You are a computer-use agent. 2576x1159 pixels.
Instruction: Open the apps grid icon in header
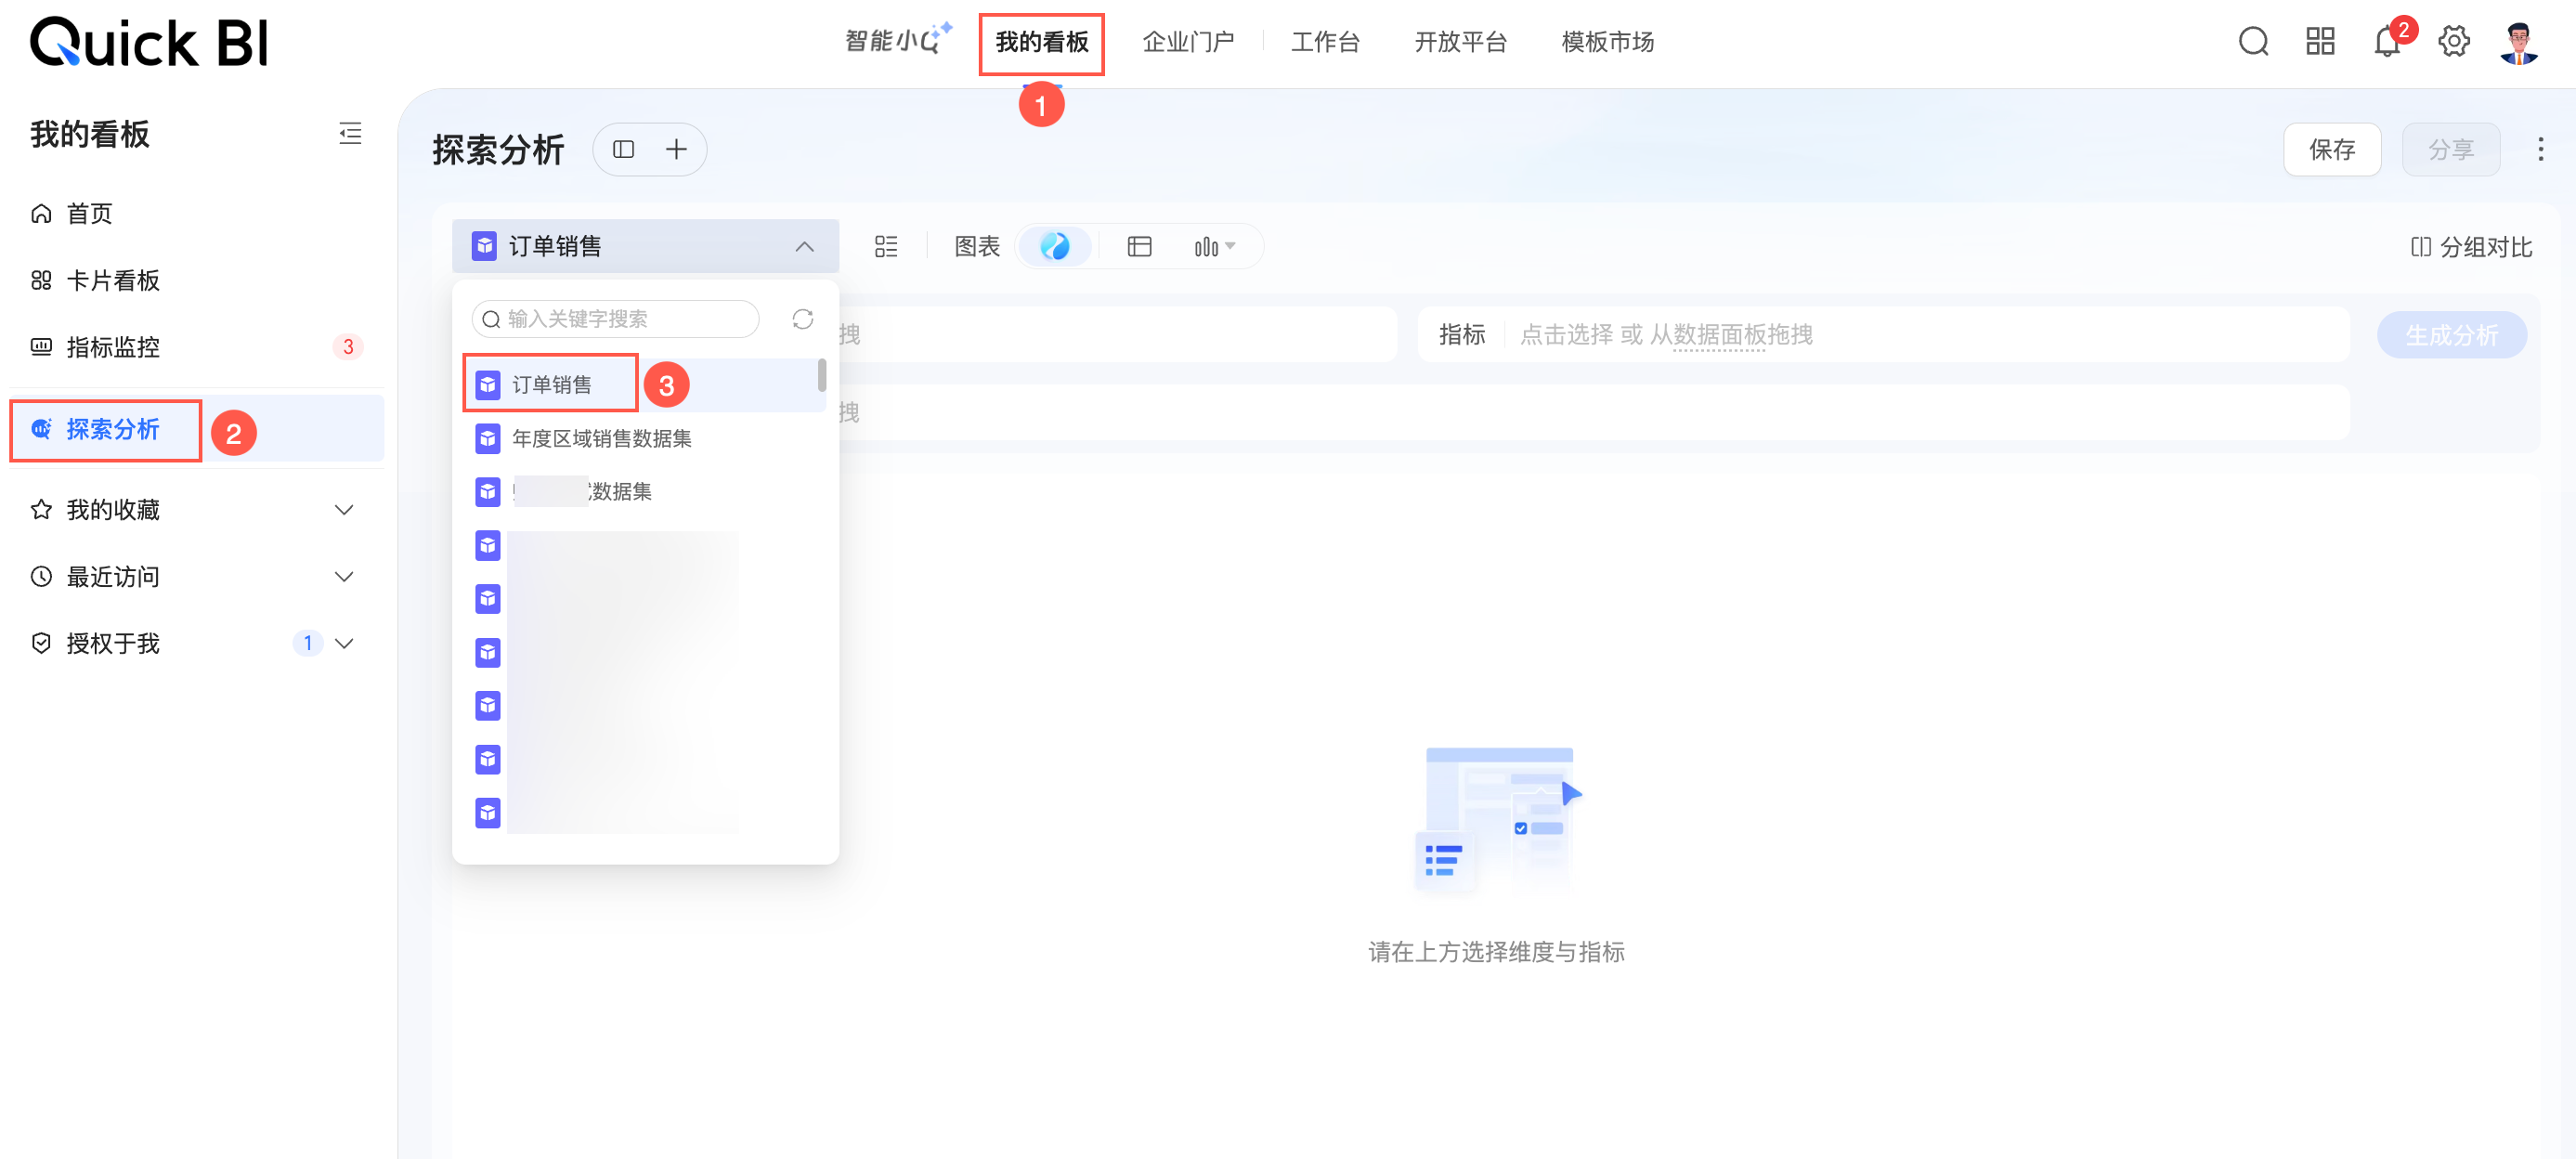tap(2319, 42)
